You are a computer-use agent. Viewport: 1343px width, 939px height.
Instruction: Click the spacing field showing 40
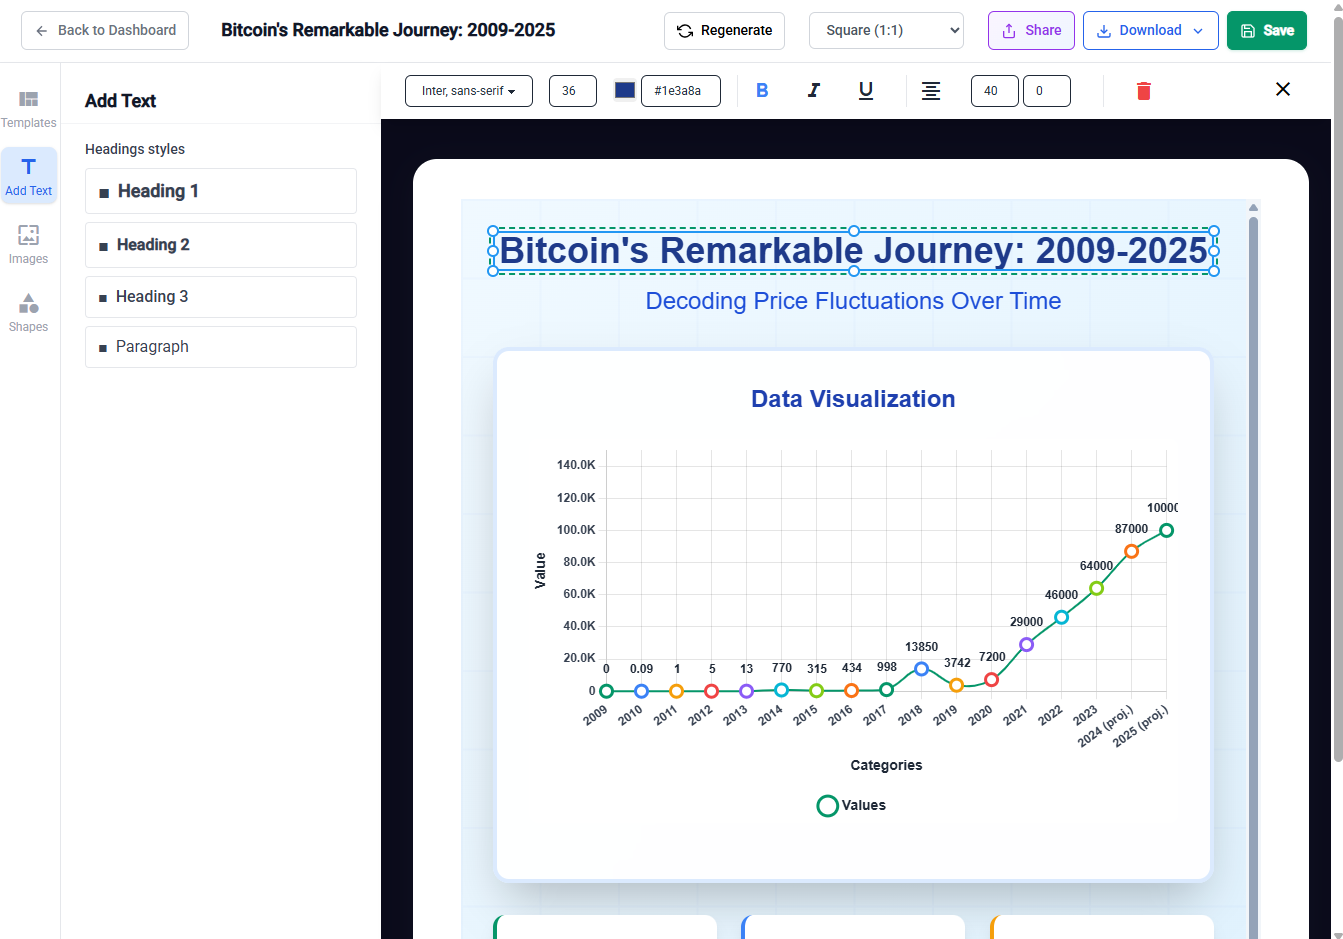click(995, 91)
